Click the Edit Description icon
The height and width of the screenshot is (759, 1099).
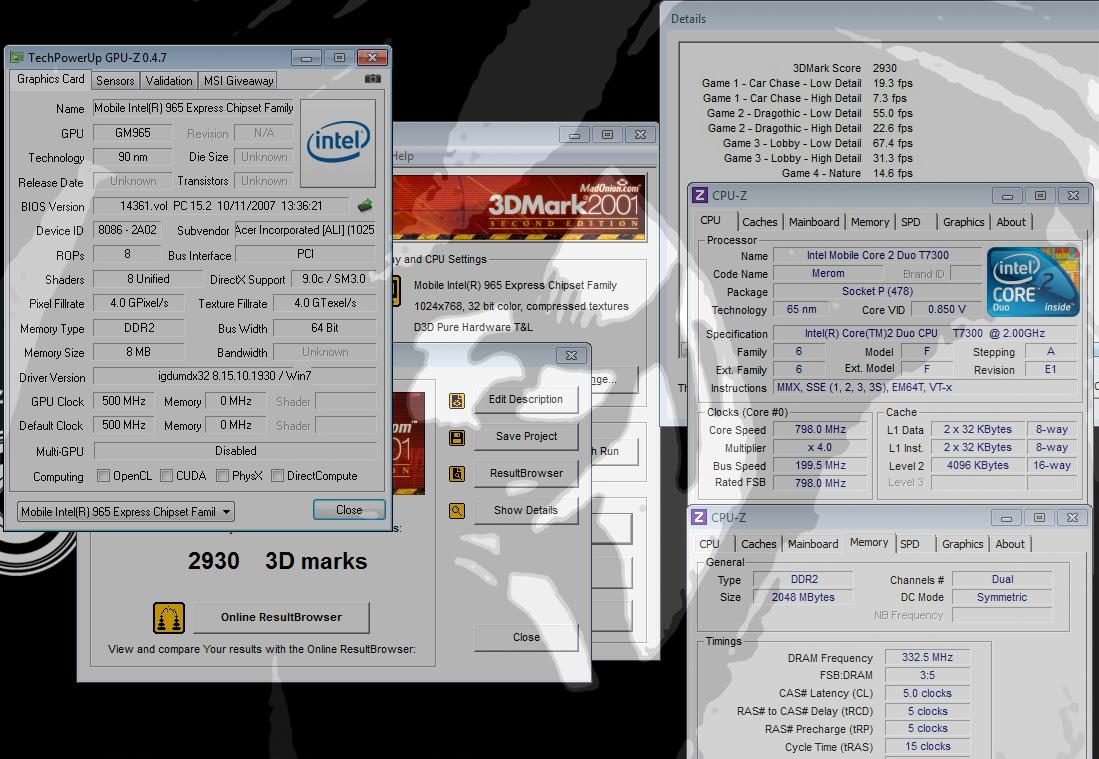(457, 400)
